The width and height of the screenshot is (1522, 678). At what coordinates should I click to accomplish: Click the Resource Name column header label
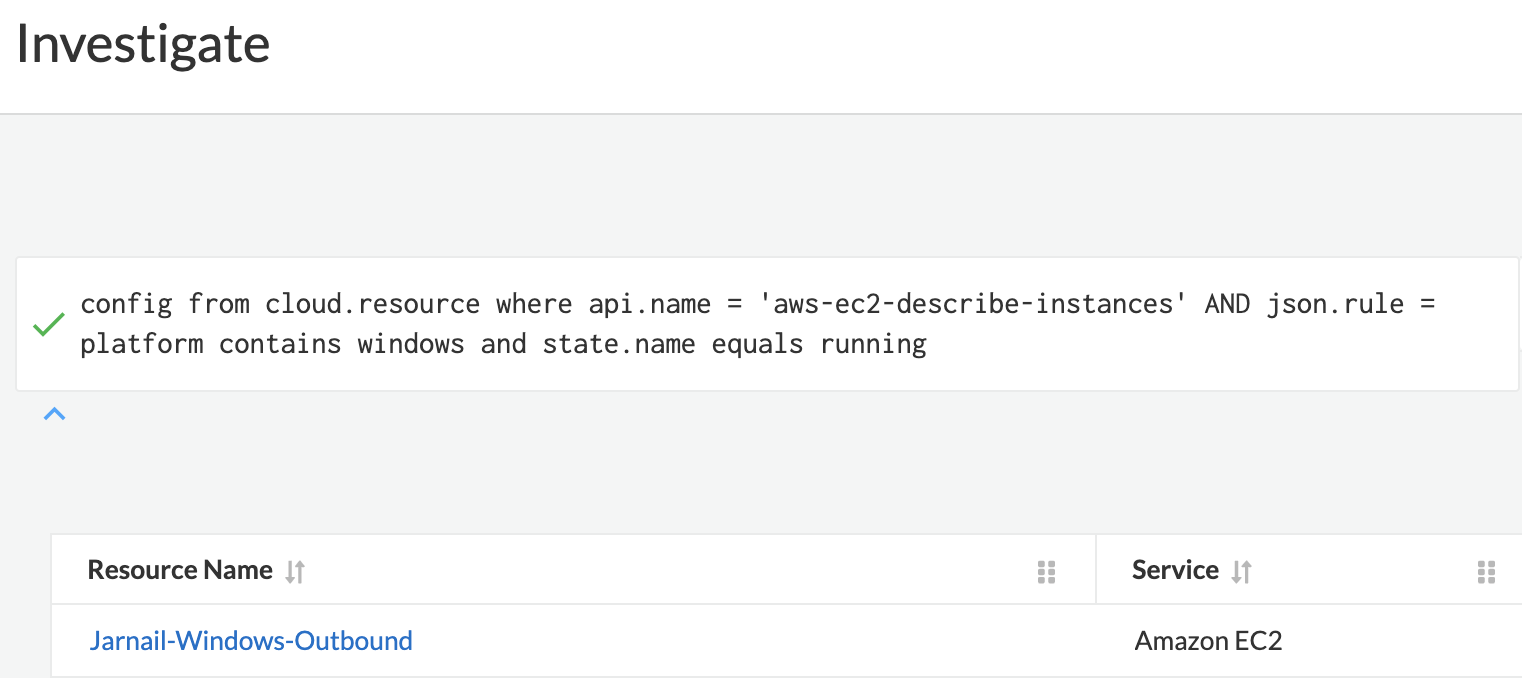[x=180, y=570]
